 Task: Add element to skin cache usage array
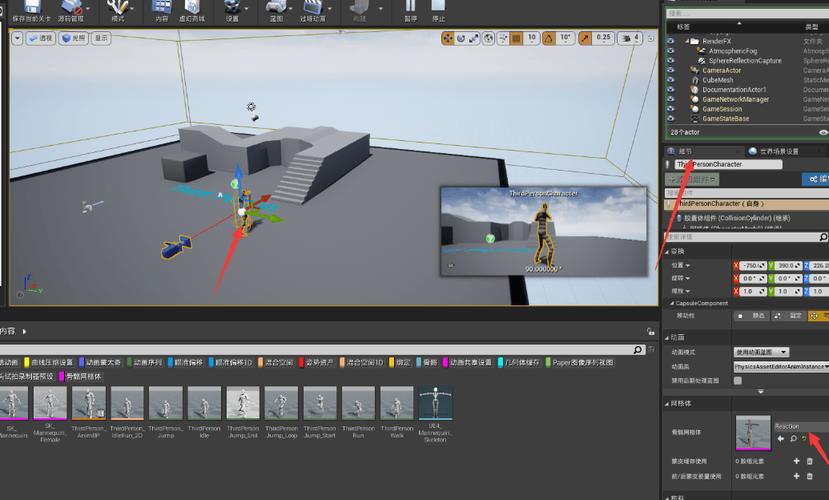coord(796,461)
